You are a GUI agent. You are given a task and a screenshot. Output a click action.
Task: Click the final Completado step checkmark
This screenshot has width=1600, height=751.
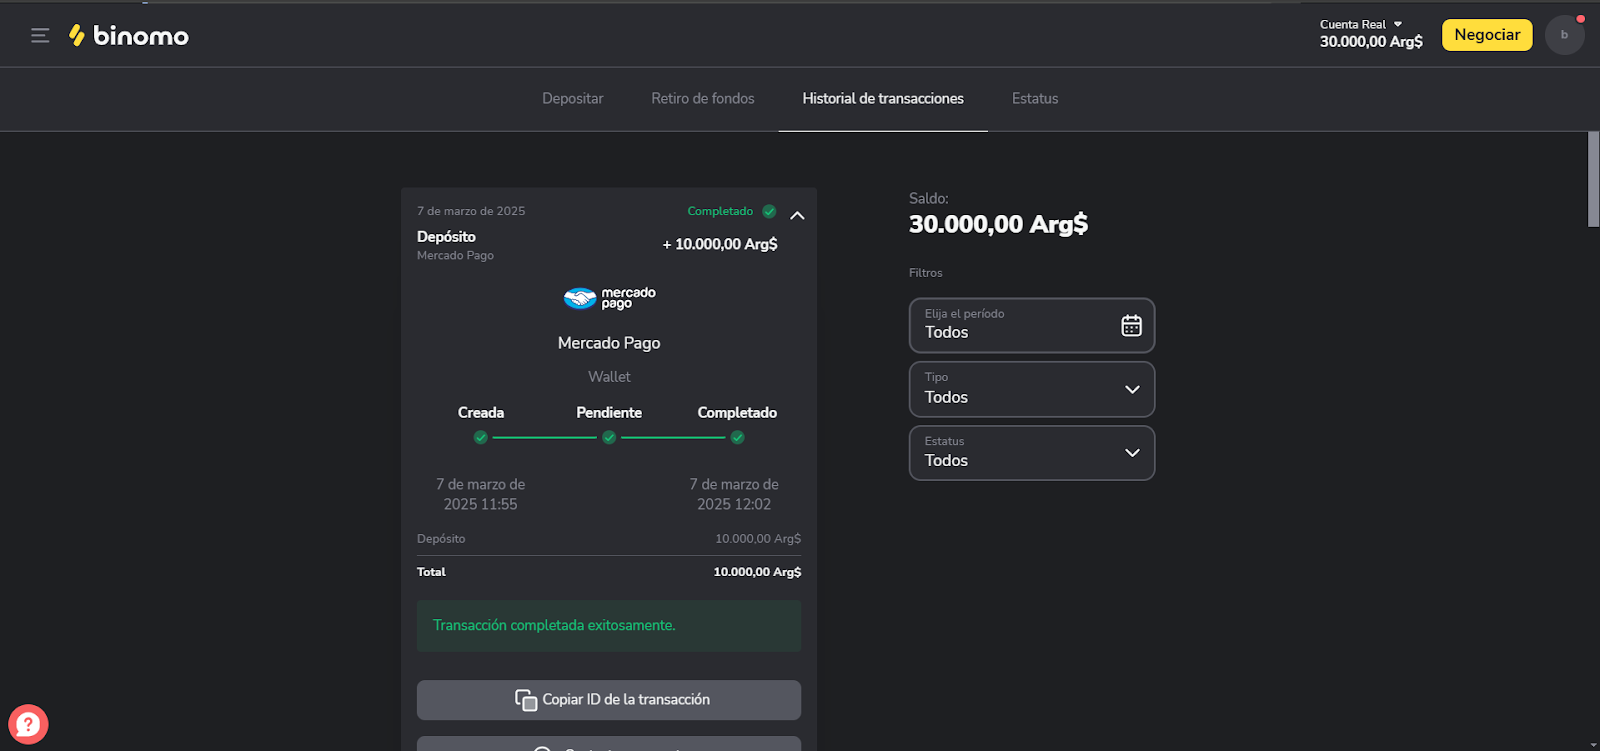coord(737,437)
